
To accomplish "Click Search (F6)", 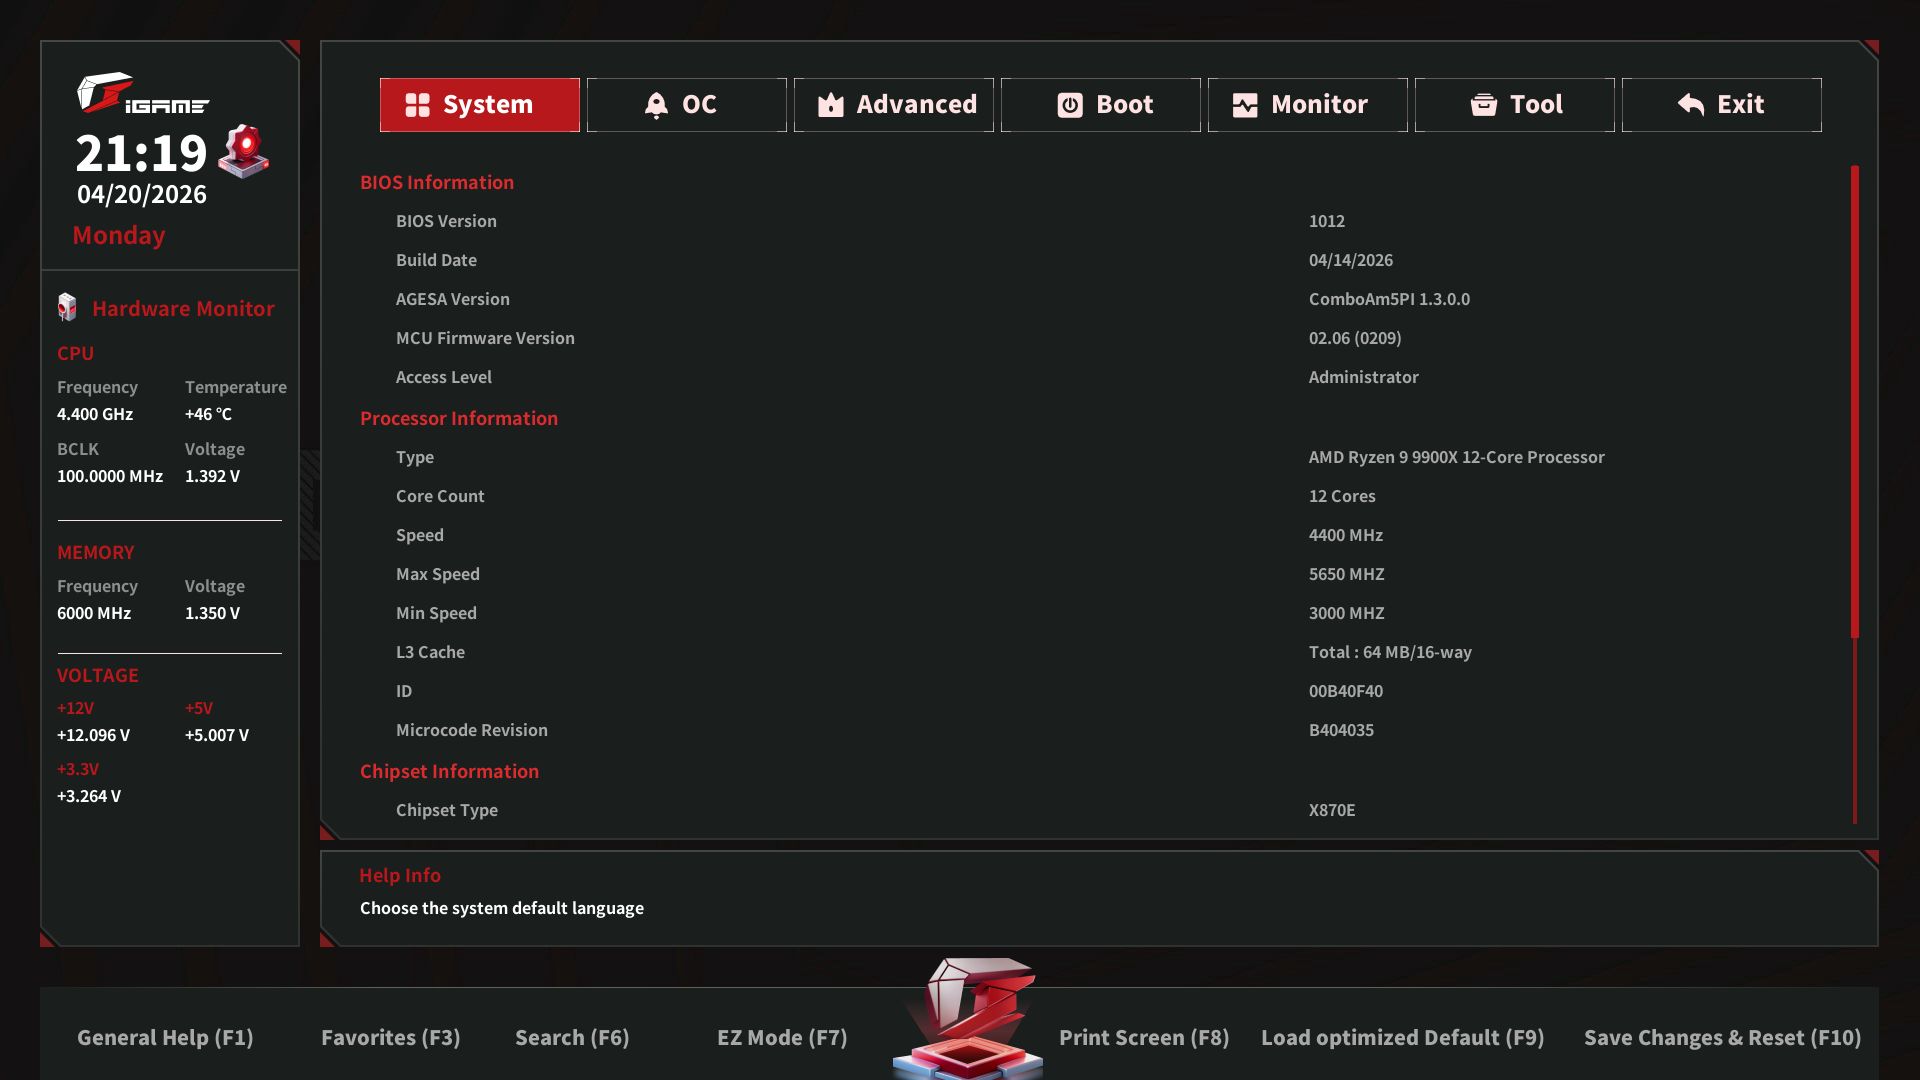I will pos(572,1038).
